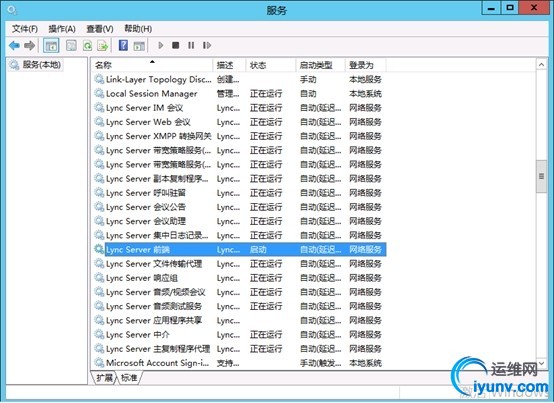Select Lync Server Web 会议 service

[239, 122]
